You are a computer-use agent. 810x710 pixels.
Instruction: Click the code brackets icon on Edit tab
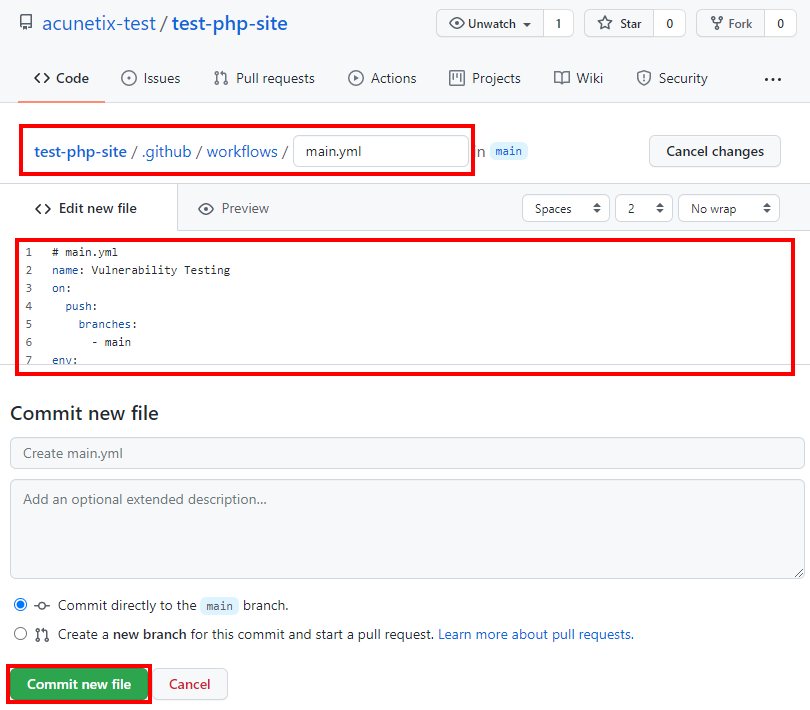pos(43,209)
